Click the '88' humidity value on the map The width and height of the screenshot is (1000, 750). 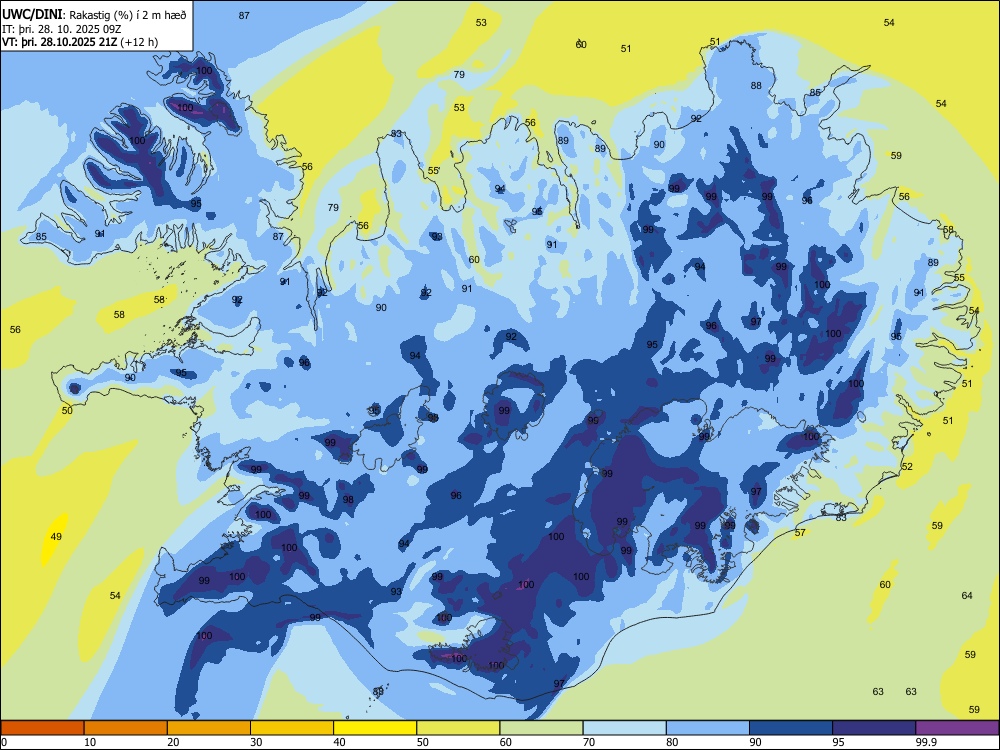[x=756, y=85]
